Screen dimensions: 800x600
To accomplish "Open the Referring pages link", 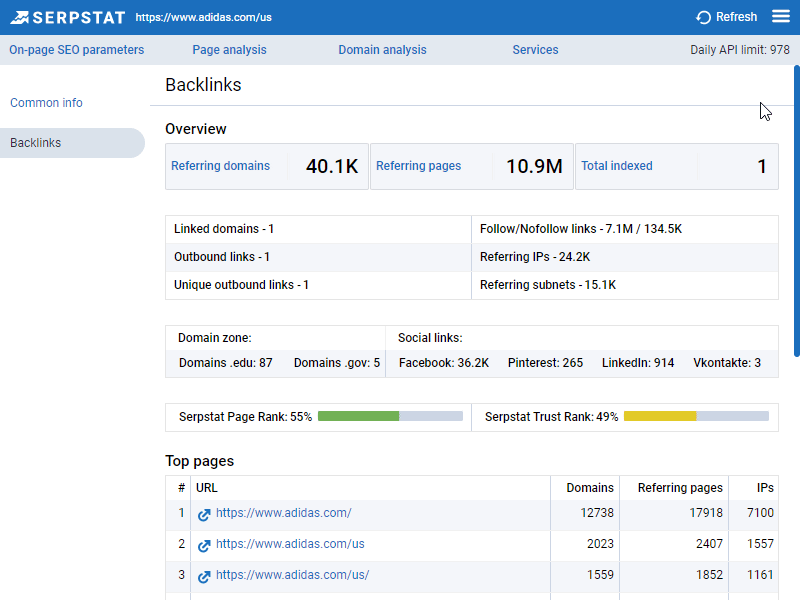I will click(418, 166).
